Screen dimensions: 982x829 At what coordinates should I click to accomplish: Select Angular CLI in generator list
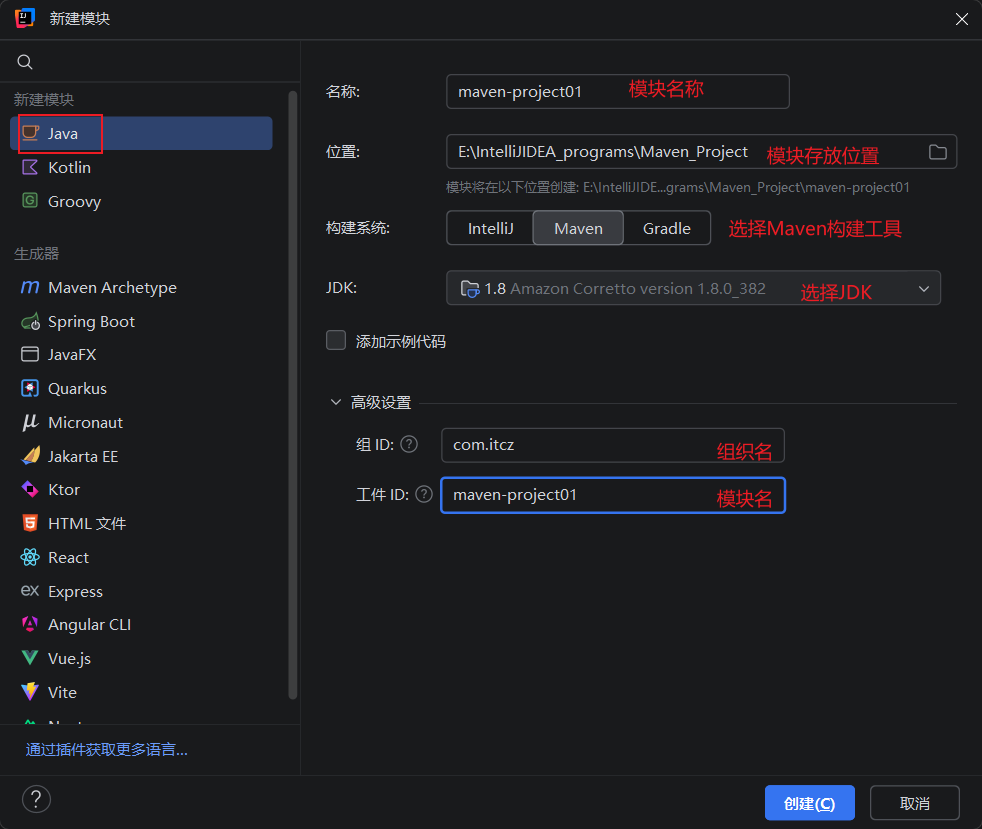(x=141, y=624)
